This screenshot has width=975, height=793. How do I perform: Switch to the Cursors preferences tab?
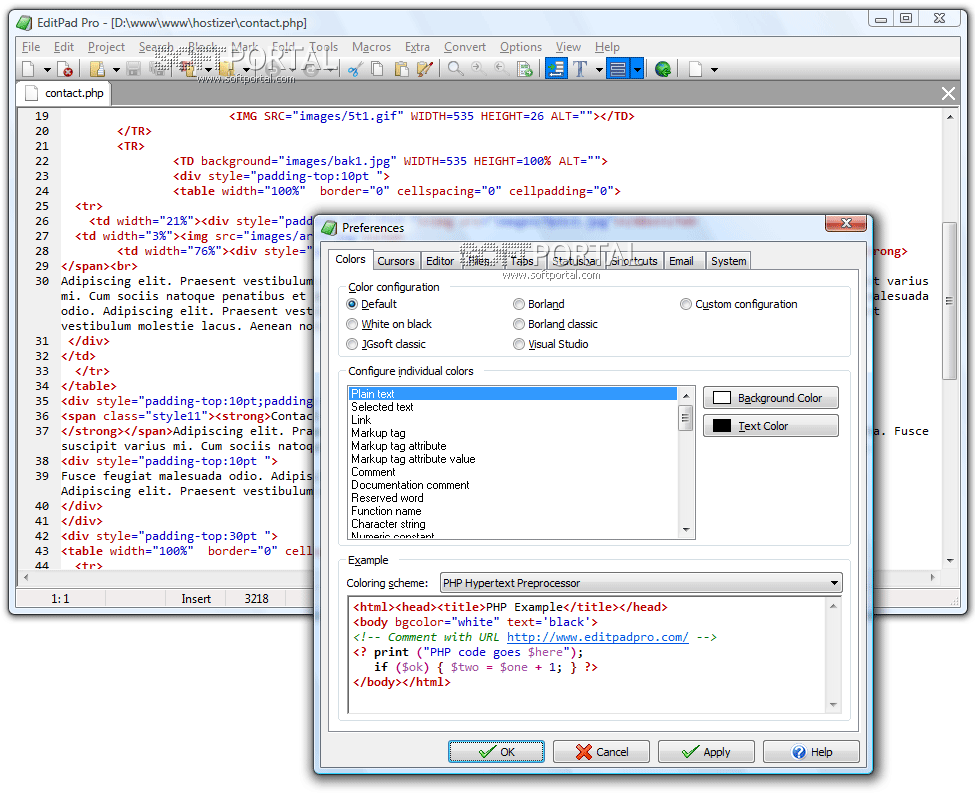pyautogui.click(x=395, y=261)
